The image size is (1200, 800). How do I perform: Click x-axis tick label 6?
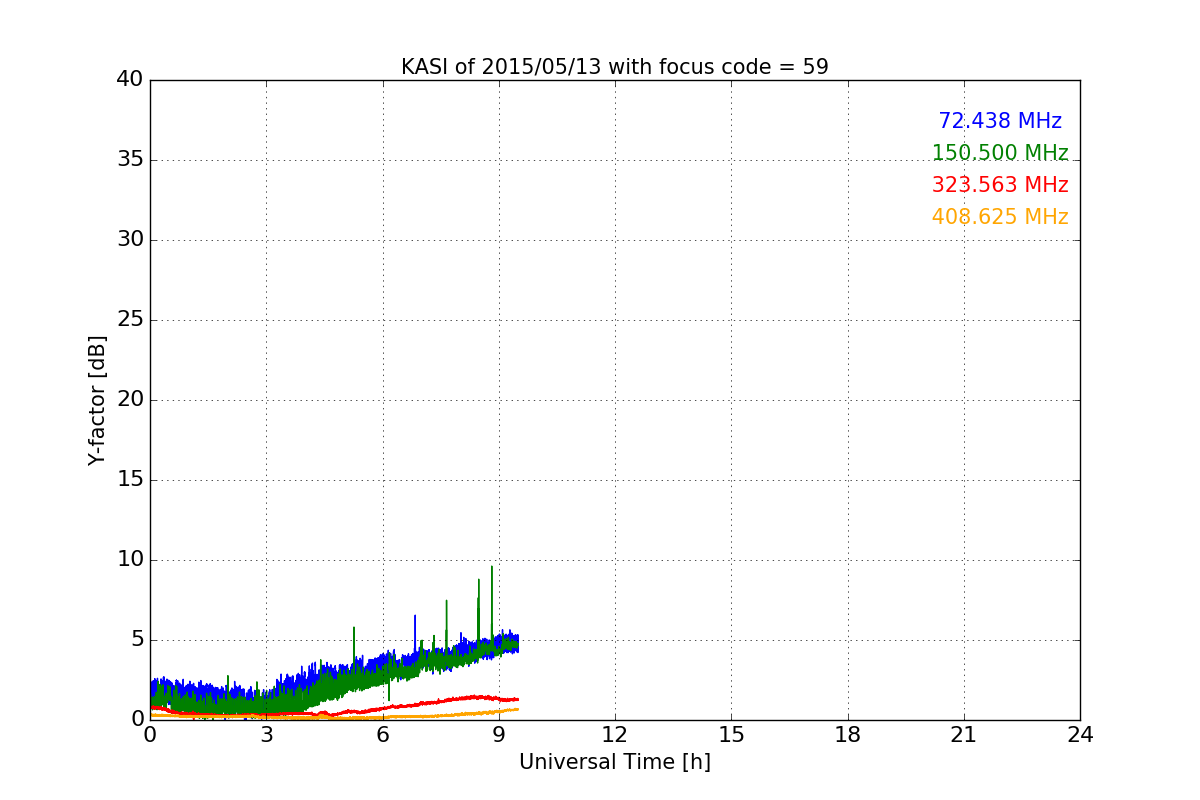point(382,734)
